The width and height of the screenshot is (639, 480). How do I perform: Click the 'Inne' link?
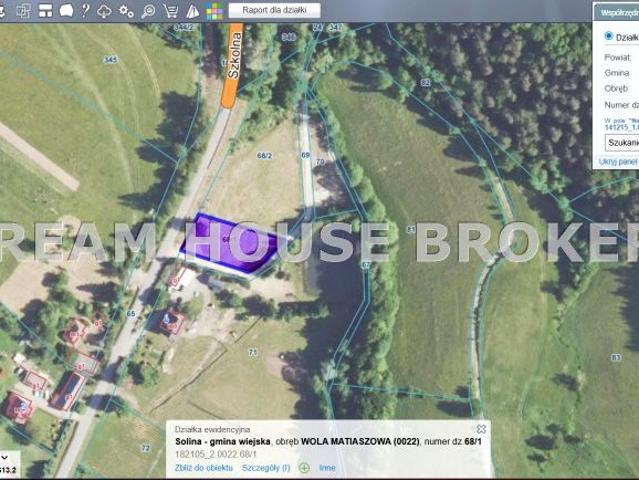[x=327, y=468]
